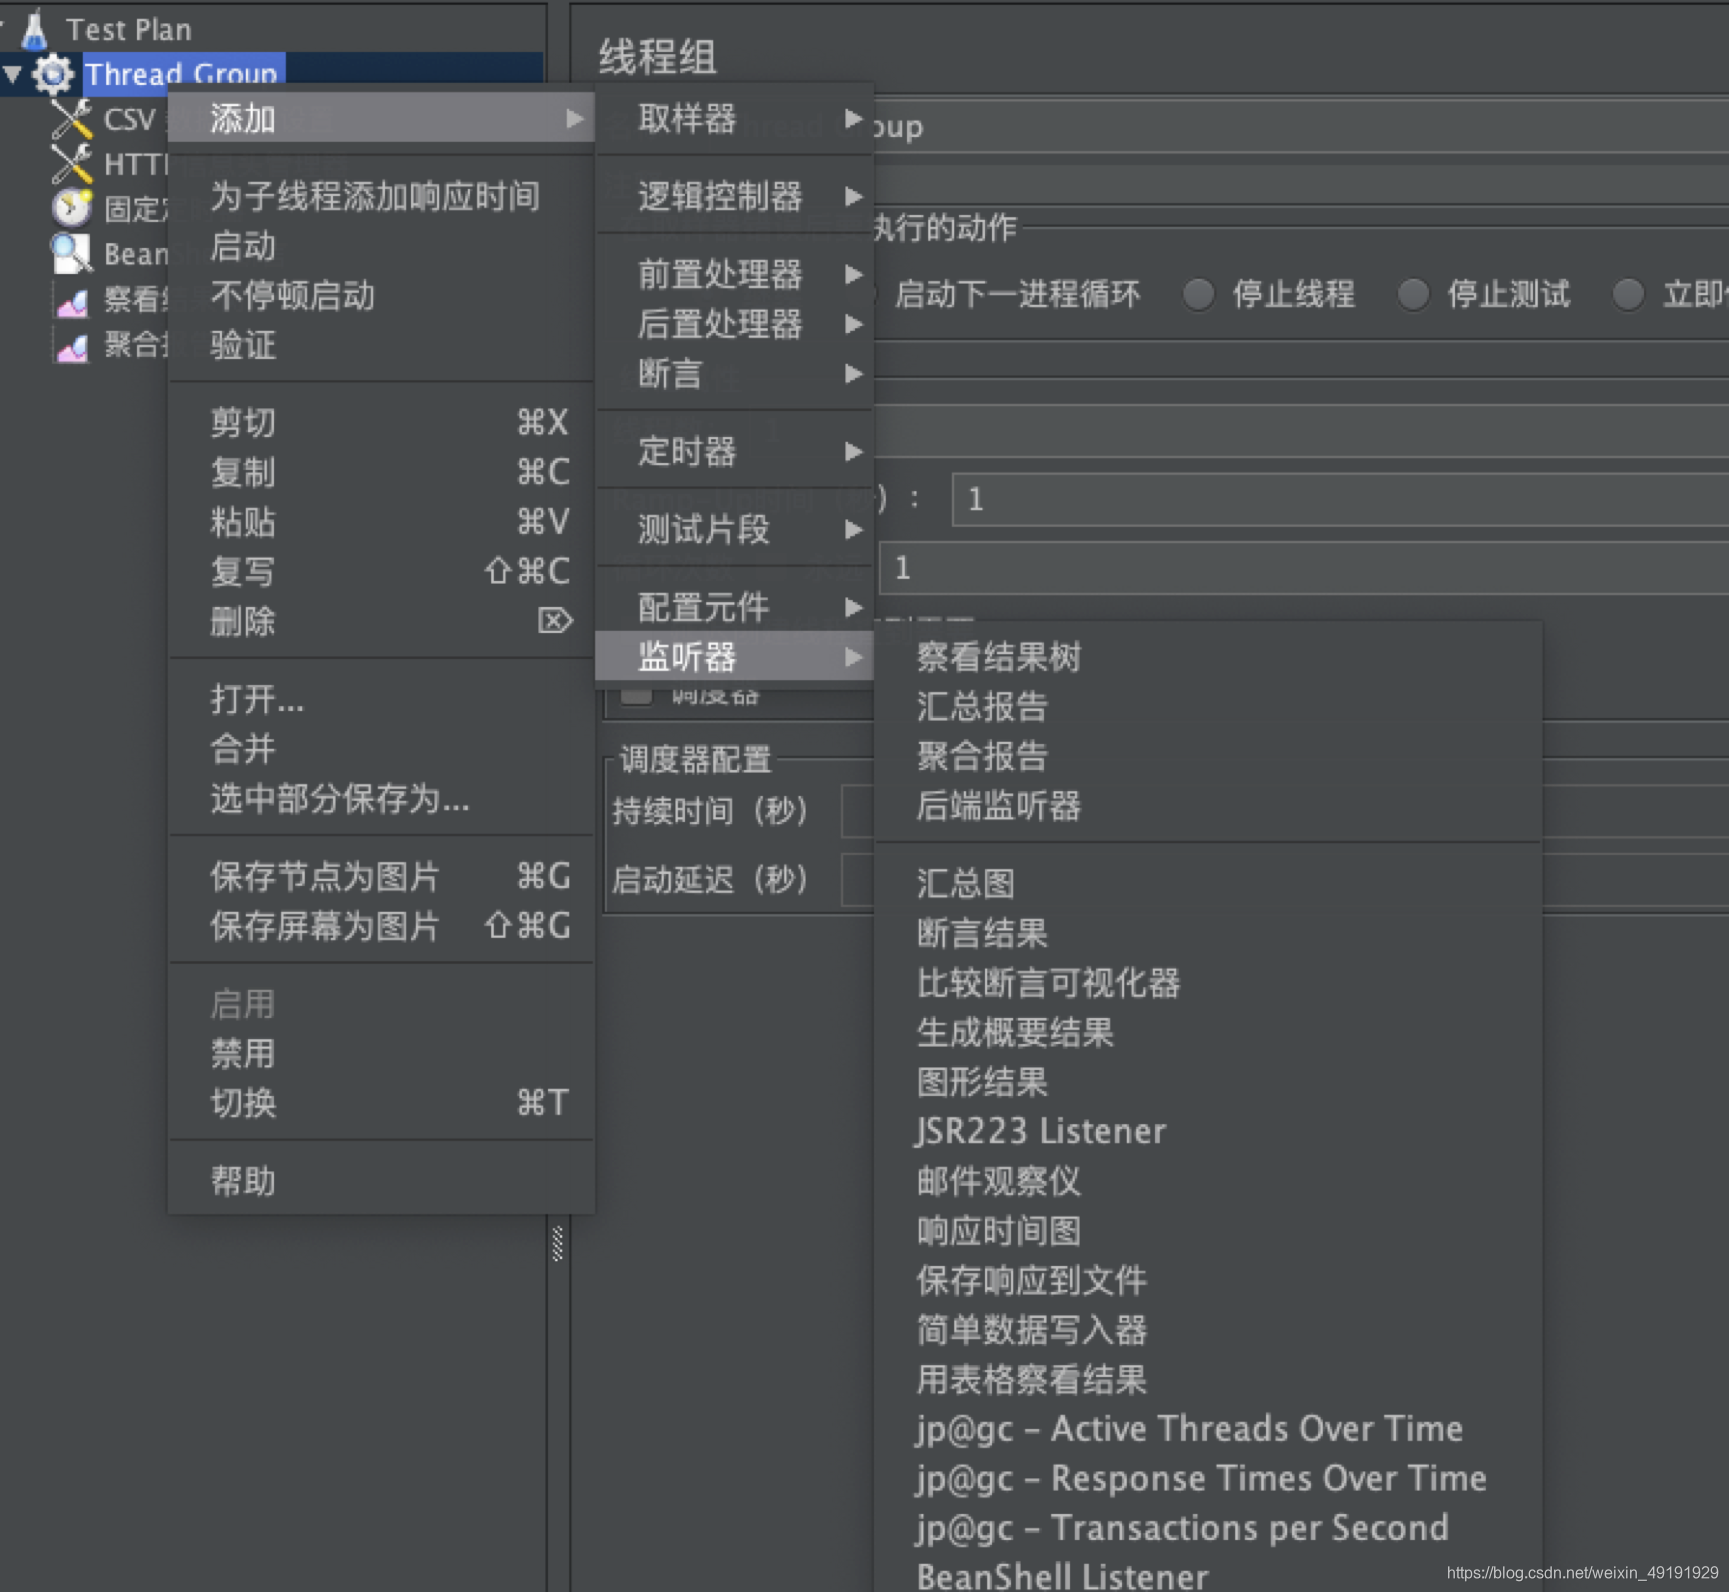The image size is (1729, 1592).
Task: Click the BeanShell sampler icon
Action: (x=72, y=253)
